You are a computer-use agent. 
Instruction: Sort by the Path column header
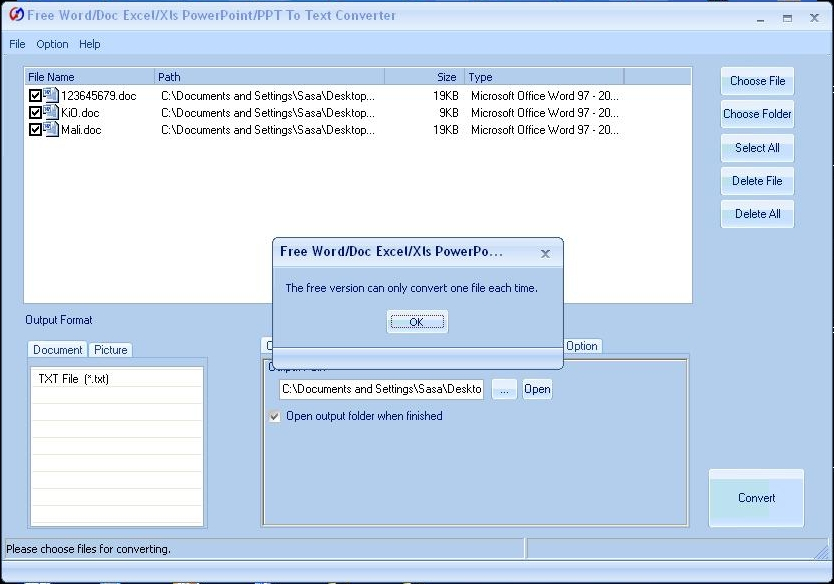(x=269, y=77)
